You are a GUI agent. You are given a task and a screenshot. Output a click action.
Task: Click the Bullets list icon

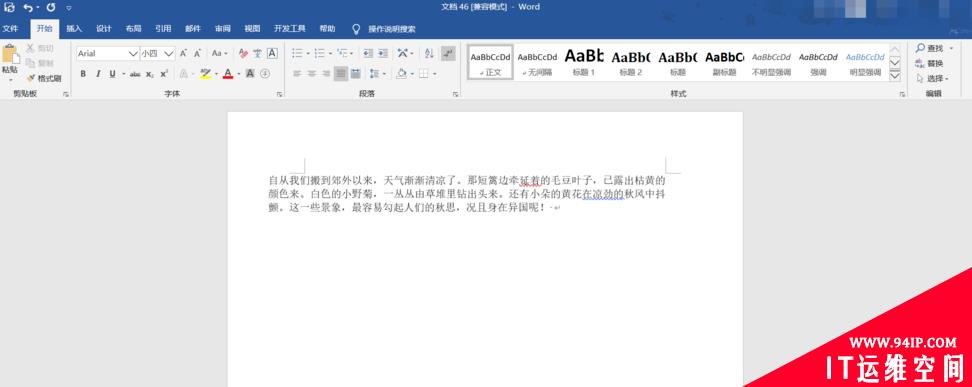(x=297, y=54)
